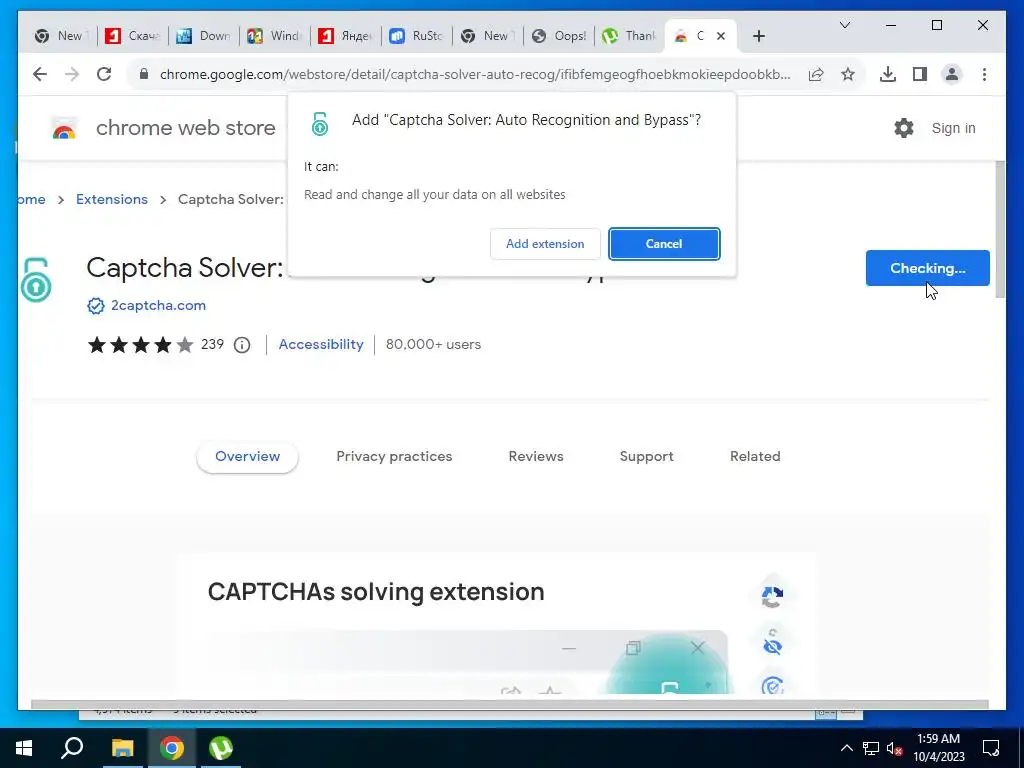Close the active Chrome Web Store tab

(x=721, y=36)
